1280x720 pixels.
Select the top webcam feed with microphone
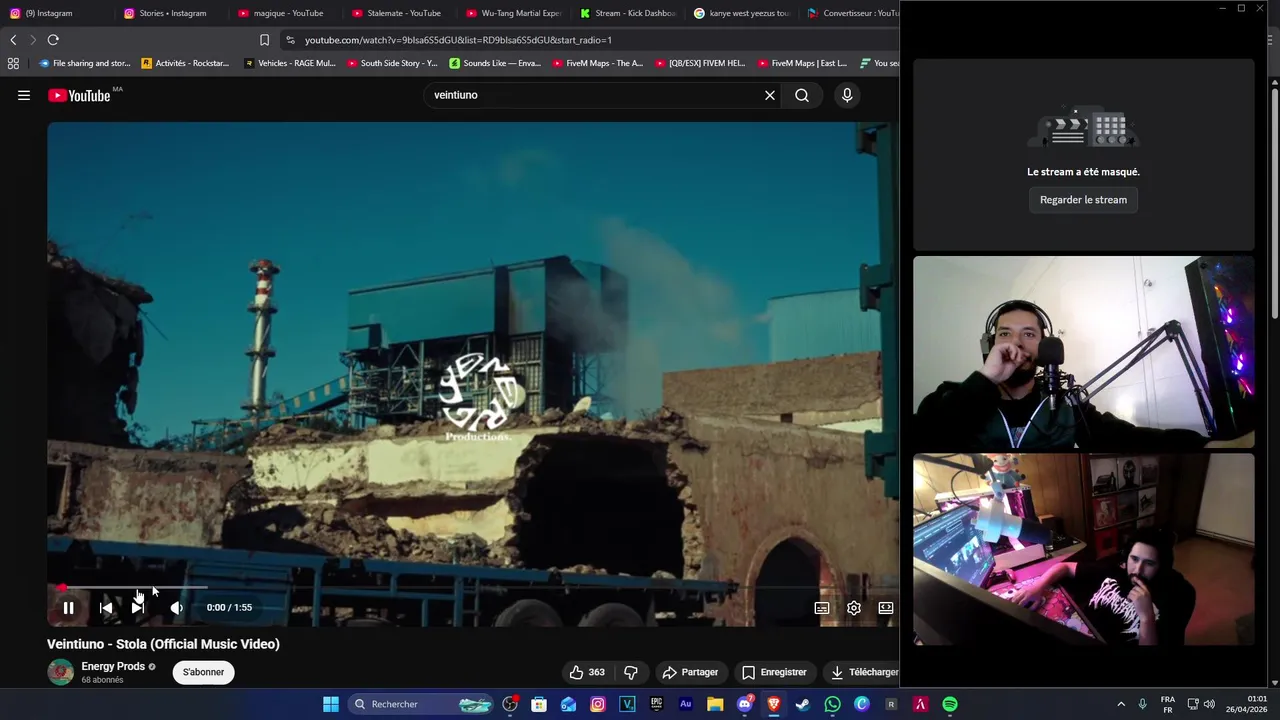[1083, 352]
